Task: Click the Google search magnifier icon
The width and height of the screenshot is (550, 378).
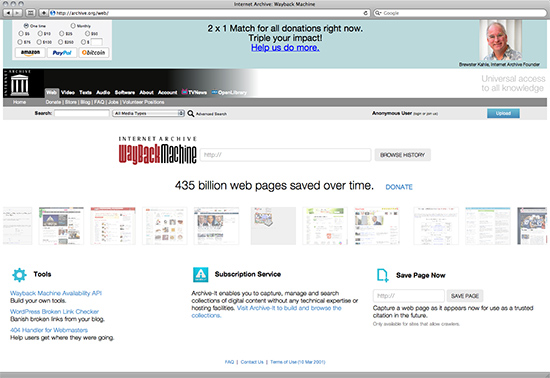Action: pyautogui.click(x=378, y=13)
